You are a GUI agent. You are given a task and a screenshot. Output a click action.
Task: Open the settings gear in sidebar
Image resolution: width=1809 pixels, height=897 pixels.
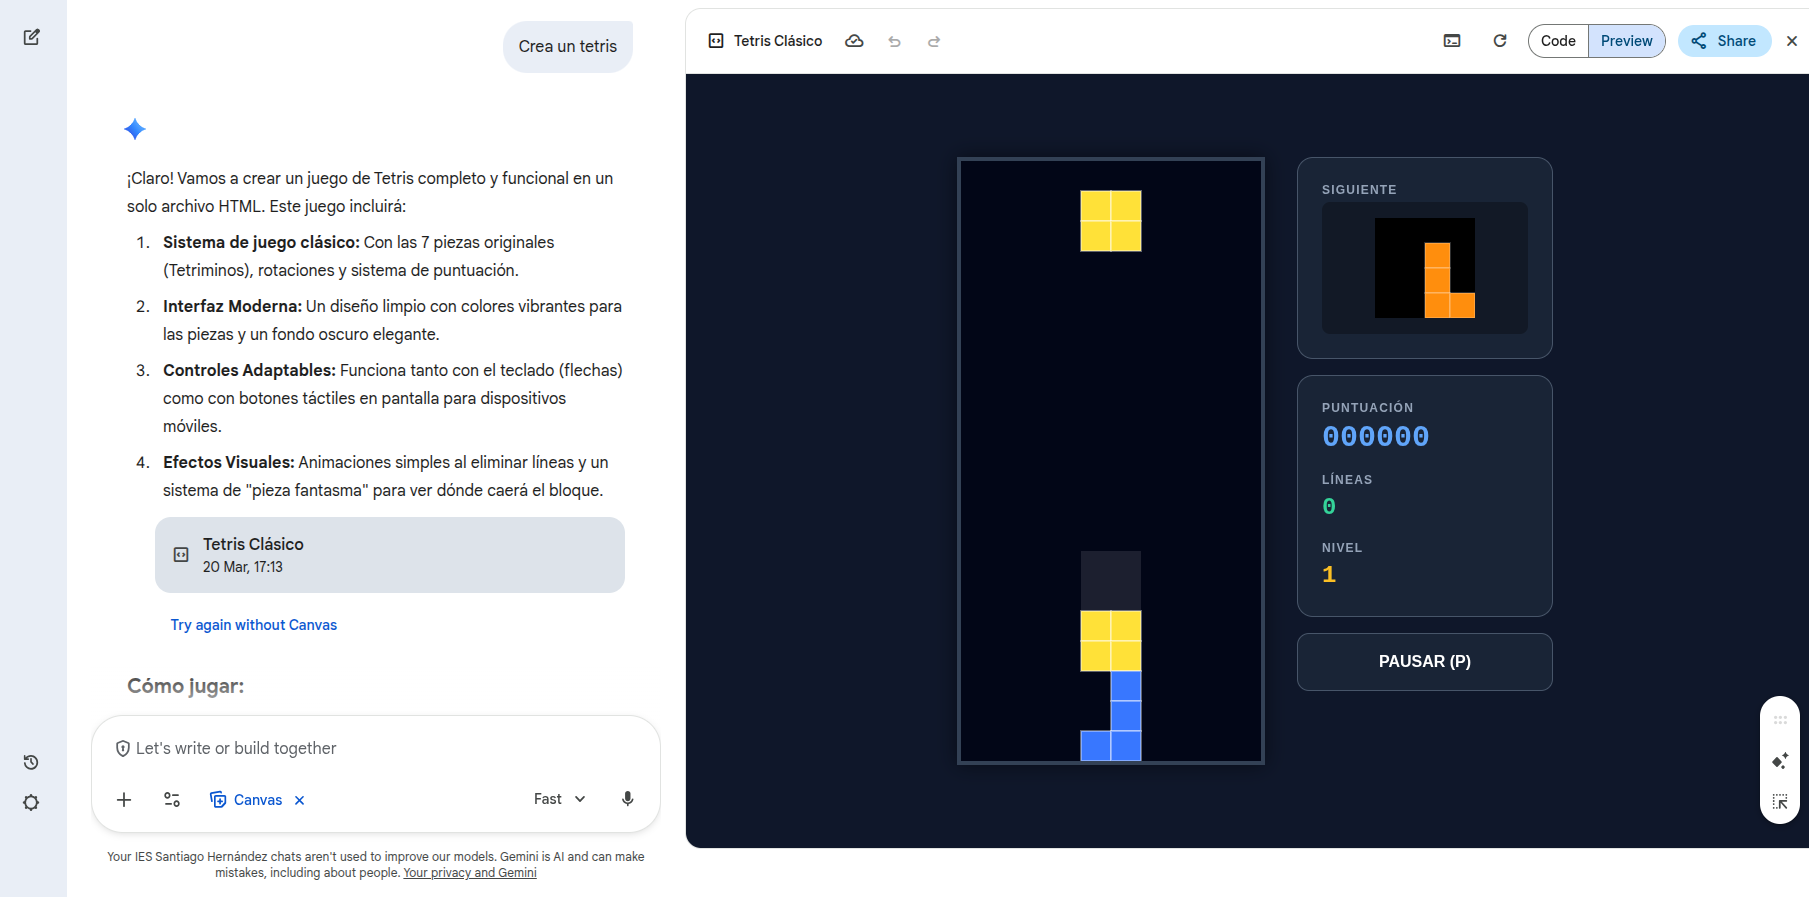click(x=31, y=803)
